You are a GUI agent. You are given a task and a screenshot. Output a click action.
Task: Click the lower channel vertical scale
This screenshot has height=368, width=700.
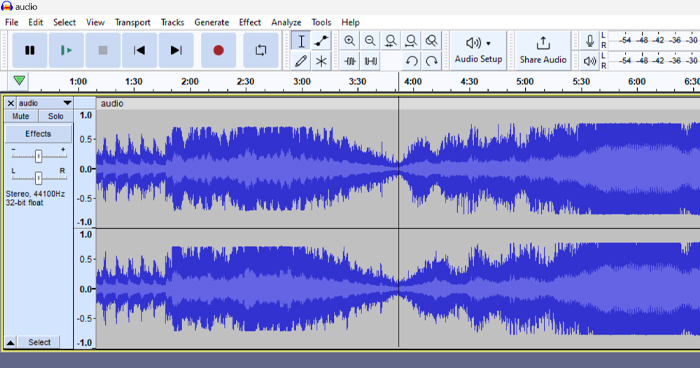[x=85, y=289]
